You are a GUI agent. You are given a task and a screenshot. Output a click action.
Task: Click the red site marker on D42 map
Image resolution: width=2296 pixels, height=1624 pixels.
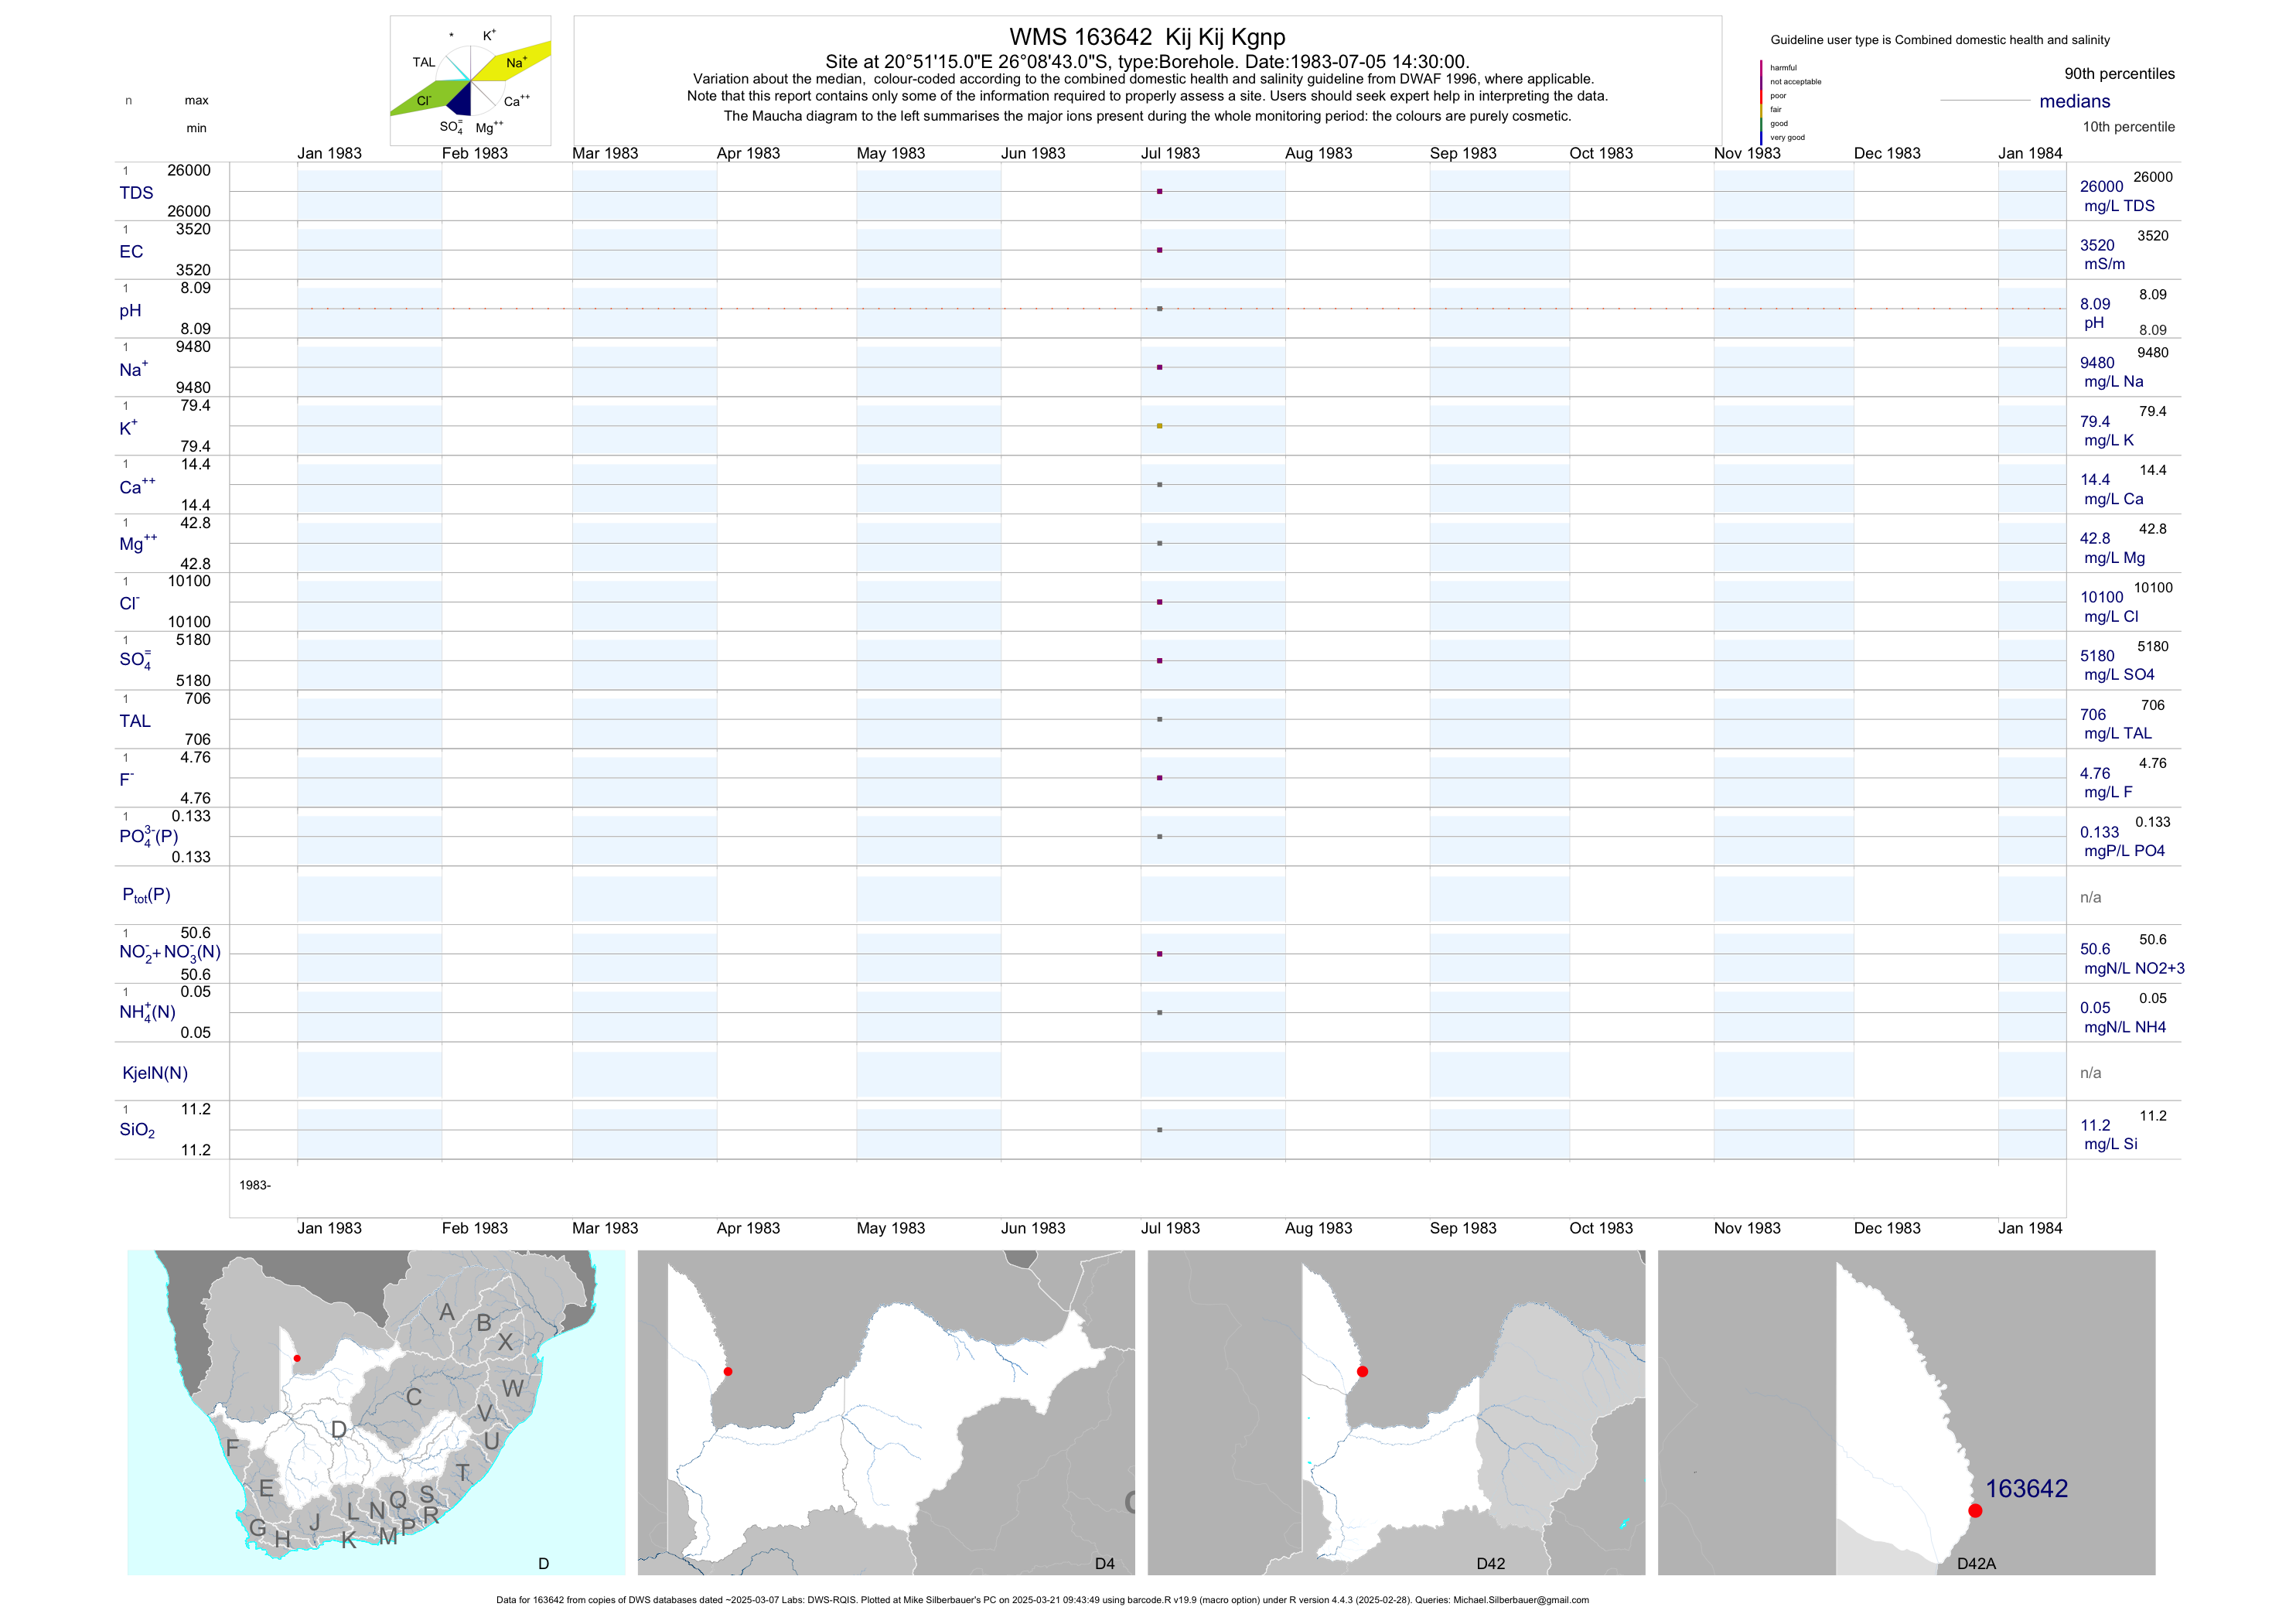coord(1362,1371)
